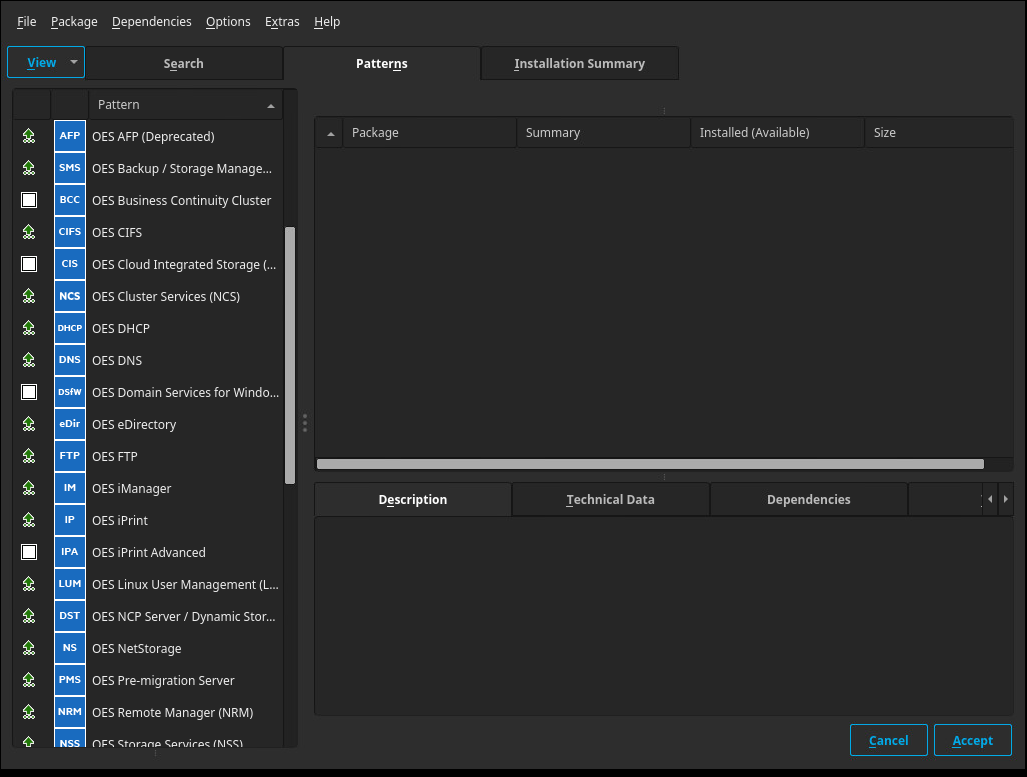
Task: Open the Dependencies menu
Action: [151, 21]
